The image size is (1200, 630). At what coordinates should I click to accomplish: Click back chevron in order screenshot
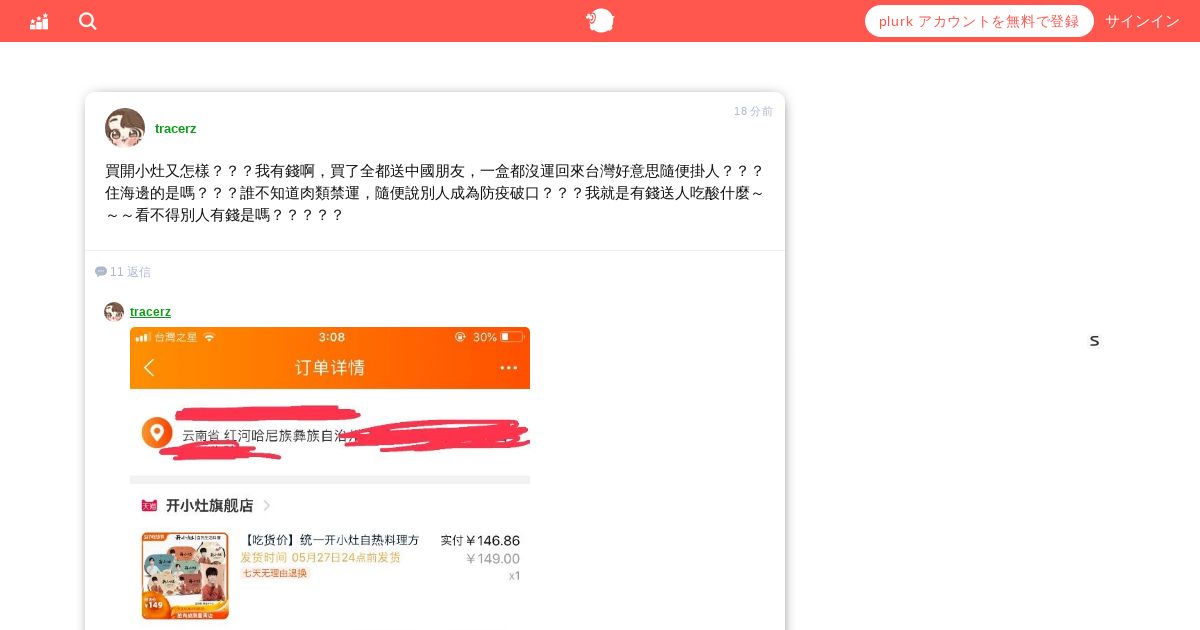[x=149, y=367]
